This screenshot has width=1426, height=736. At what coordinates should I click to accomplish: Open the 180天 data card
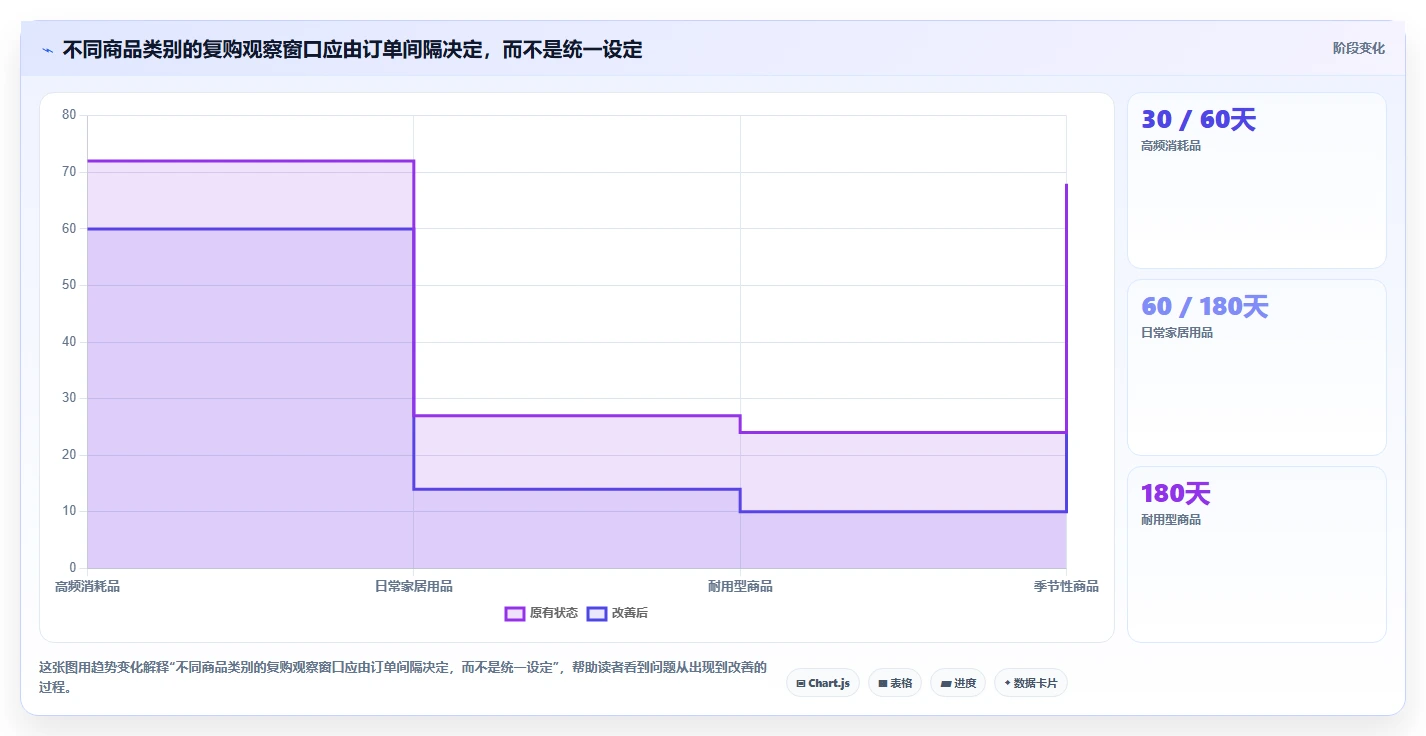point(1257,555)
